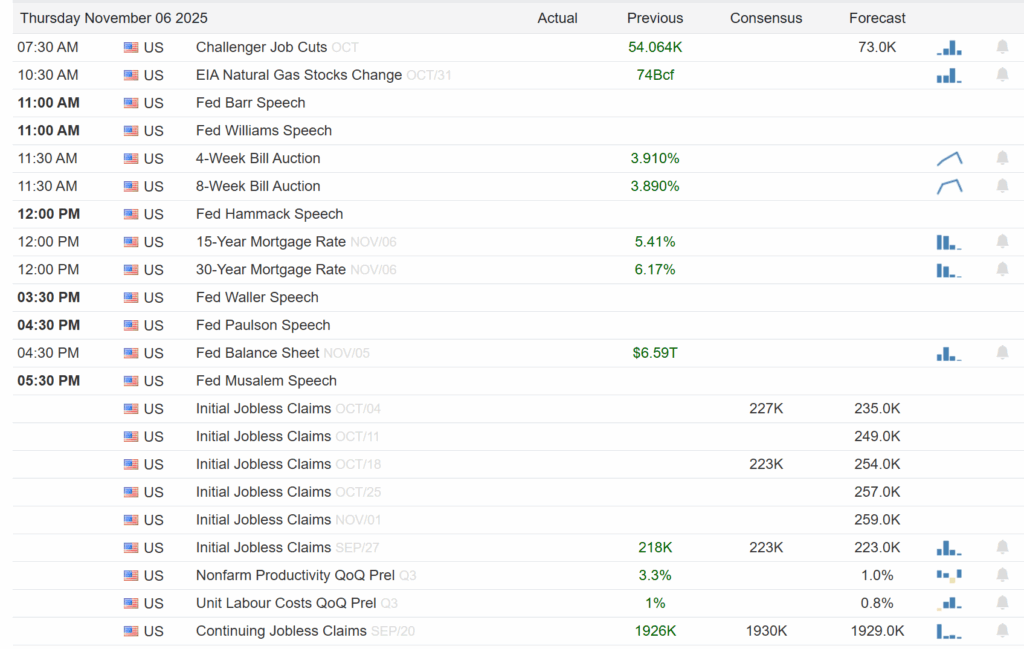View the 4-Week Bill Auction line chart icon
Viewport: 1024px width, 649px height.
(x=949, y=158)
